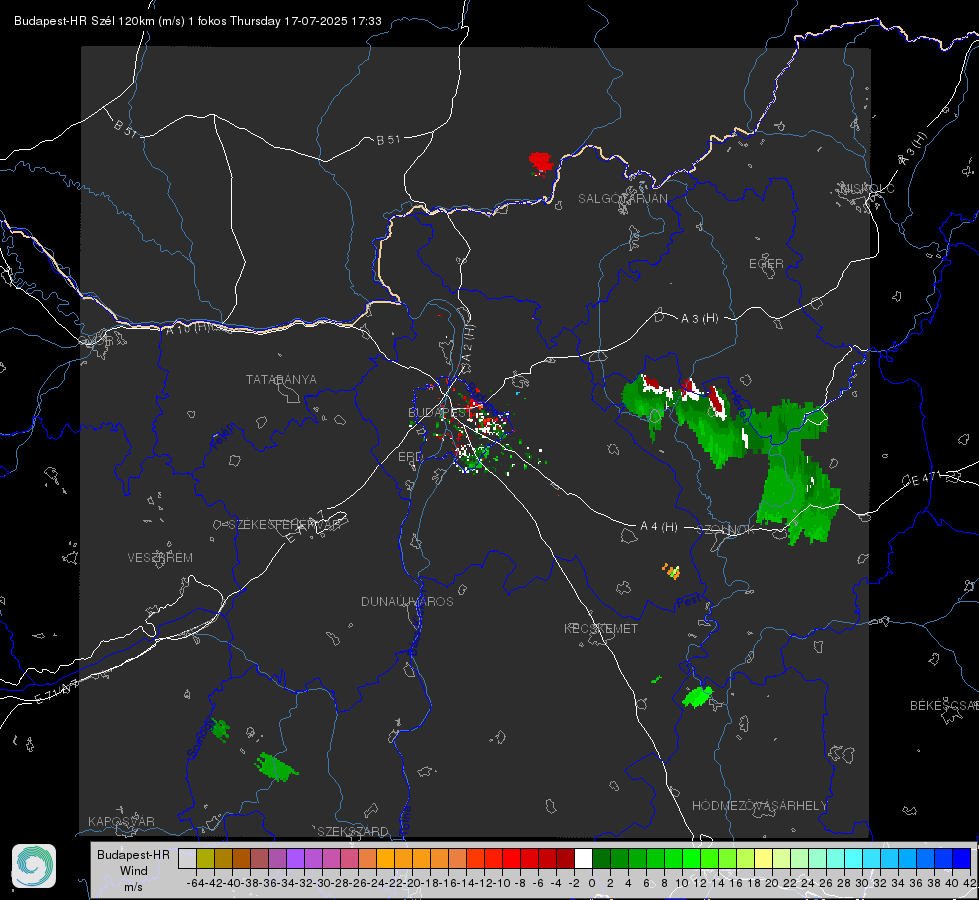979x900 pixels.
Task: Click the green echo northeast of Kaposvár
Action: point(275,767)
